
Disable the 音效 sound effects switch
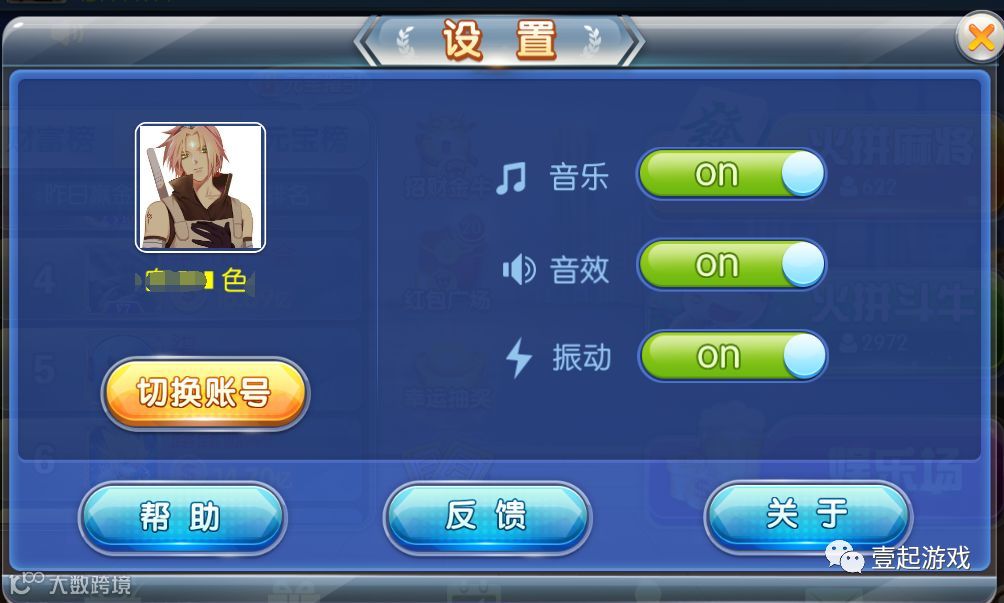(x=732, y=264)
